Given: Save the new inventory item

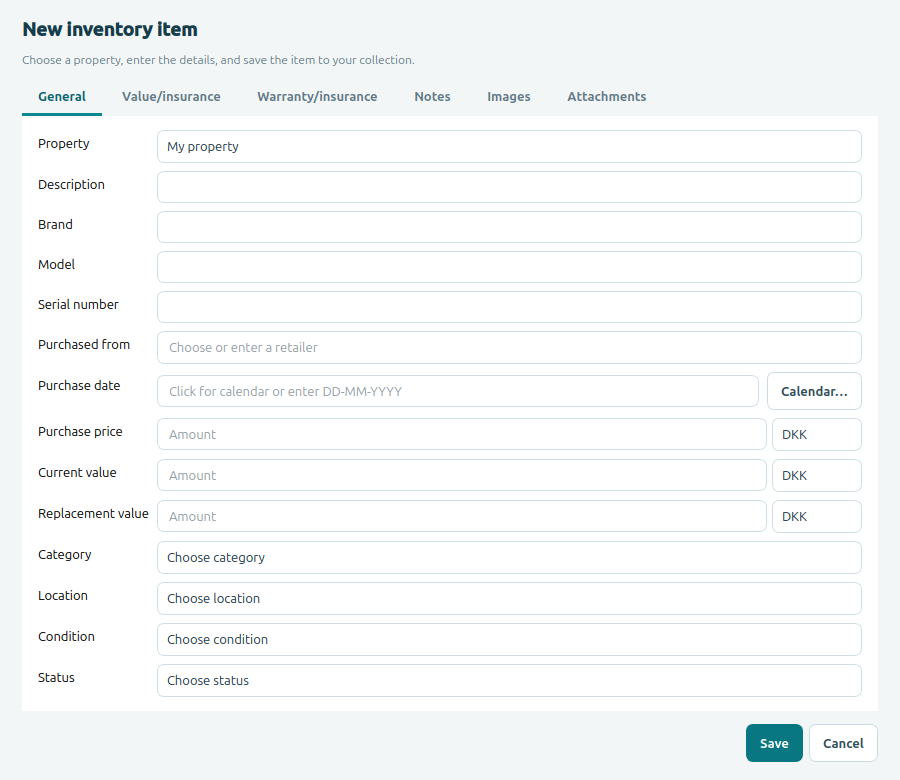Looking at the screenshot, I should point(774,743).
